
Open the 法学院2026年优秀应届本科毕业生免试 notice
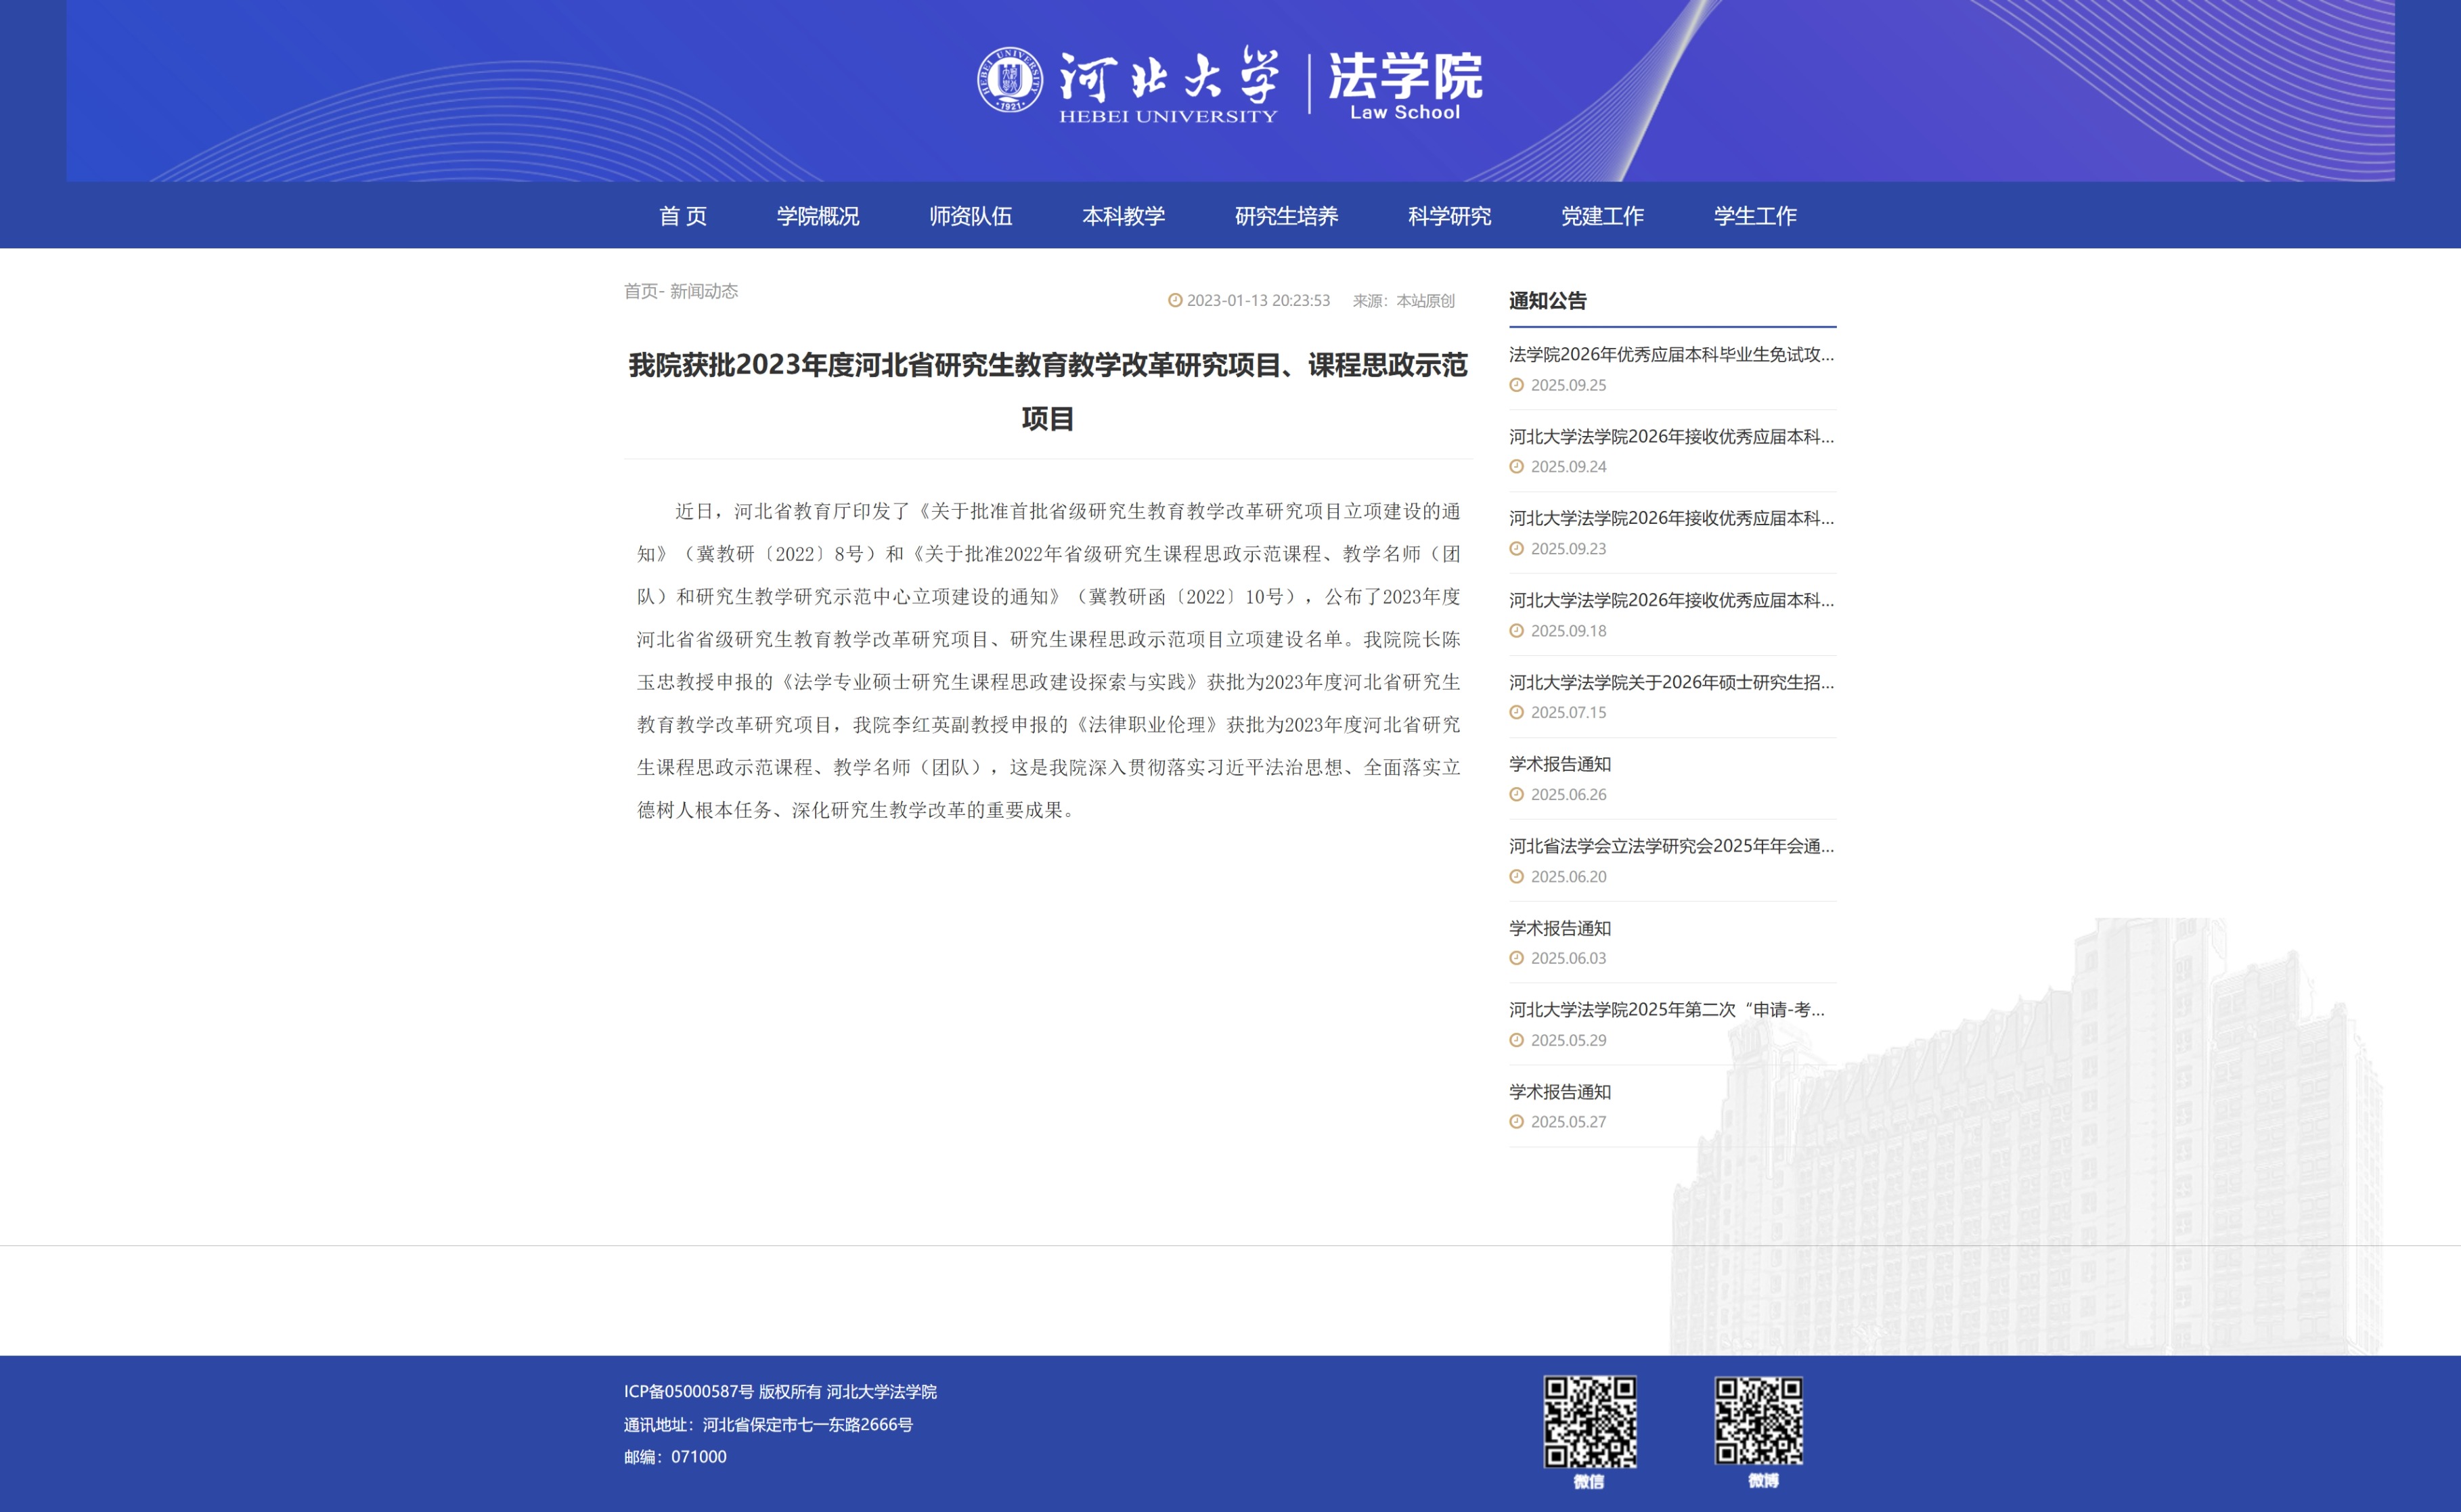click(1671, 354)
